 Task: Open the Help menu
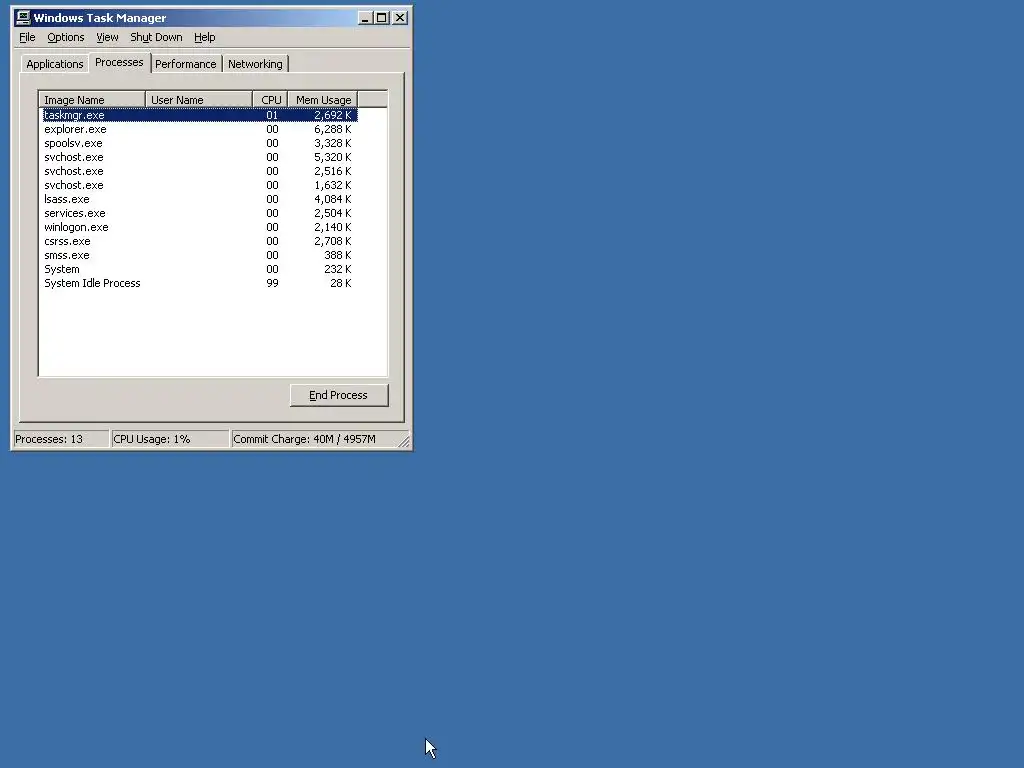coord(204,37)
